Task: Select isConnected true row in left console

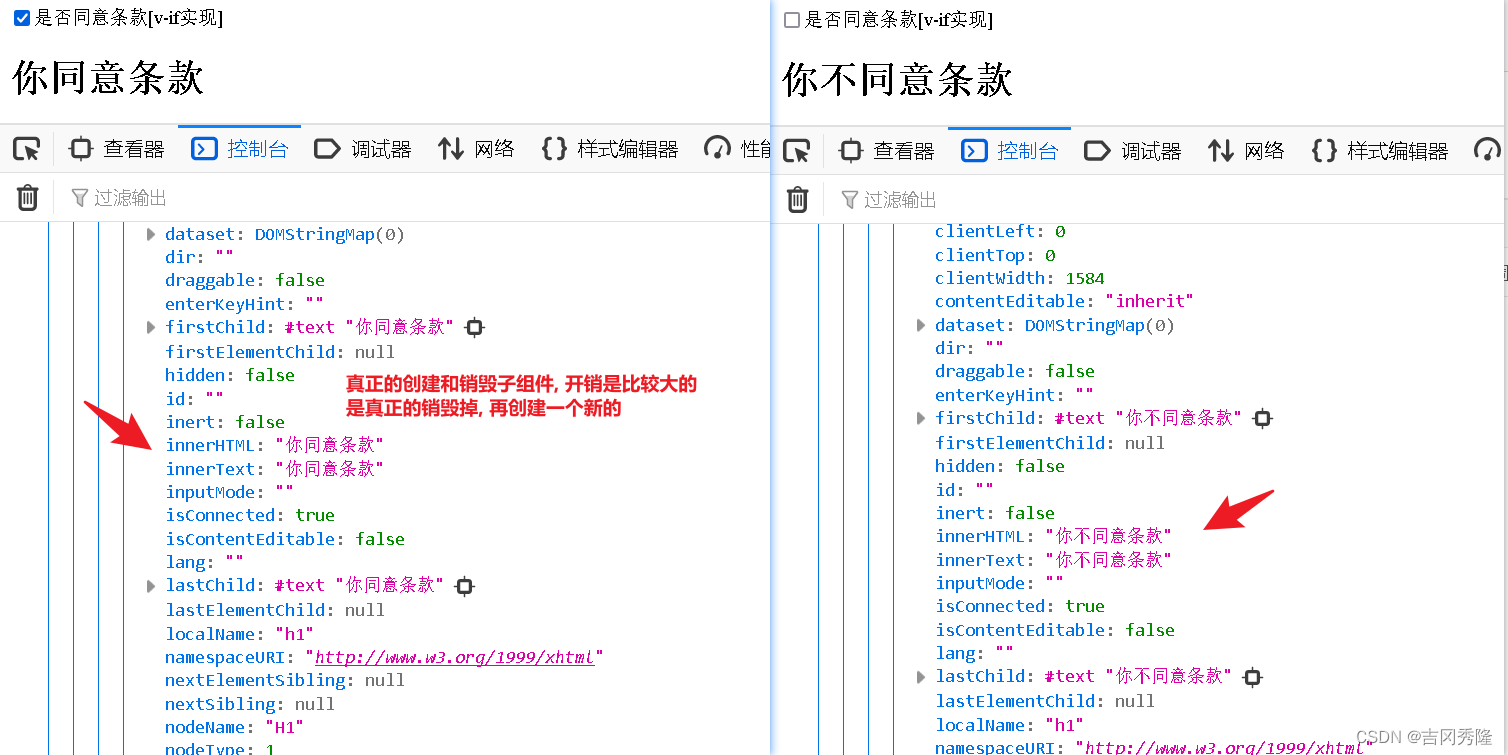Action: coord(250,515)
